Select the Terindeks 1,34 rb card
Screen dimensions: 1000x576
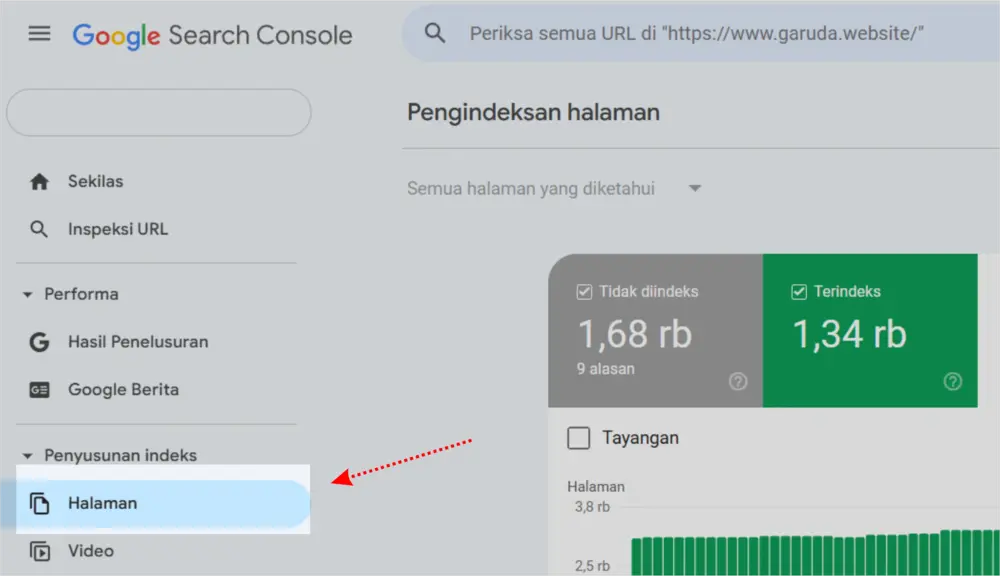pyautogui.click(x=870, y=330)
